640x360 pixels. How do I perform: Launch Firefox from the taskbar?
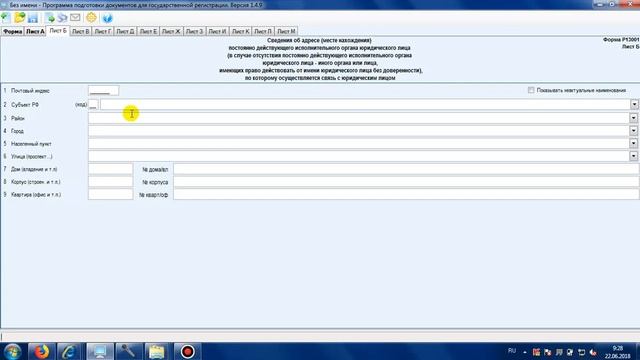pos(41,351)
